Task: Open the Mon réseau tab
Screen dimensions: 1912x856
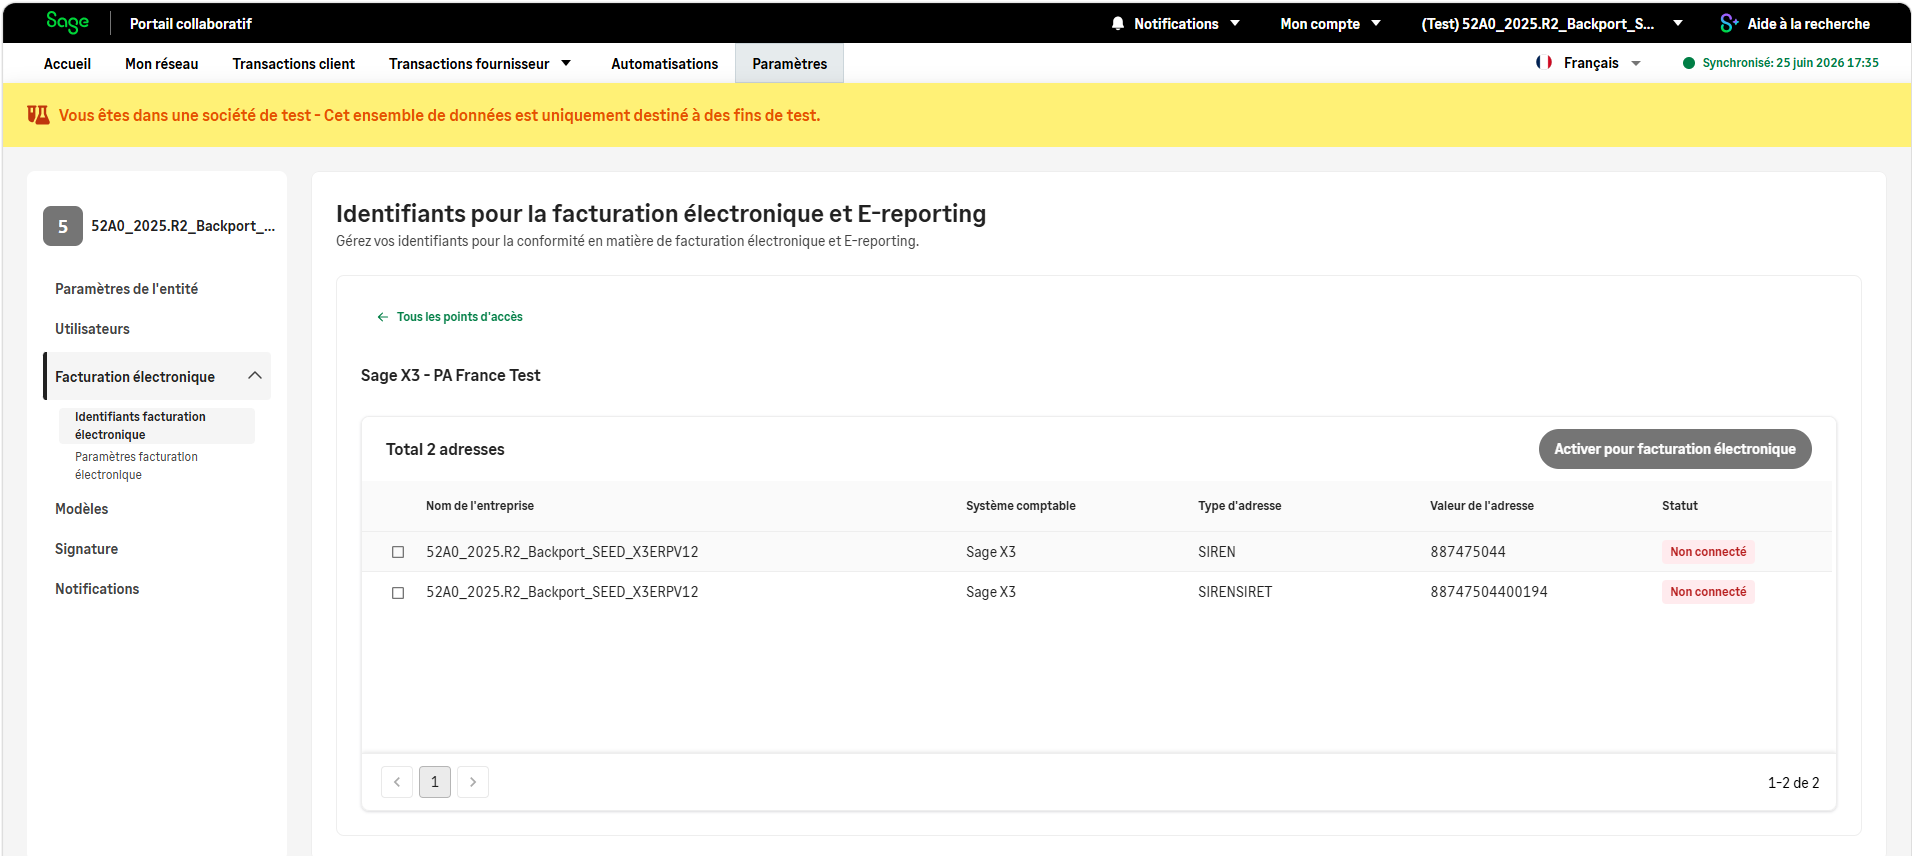Action: [162, 63]
